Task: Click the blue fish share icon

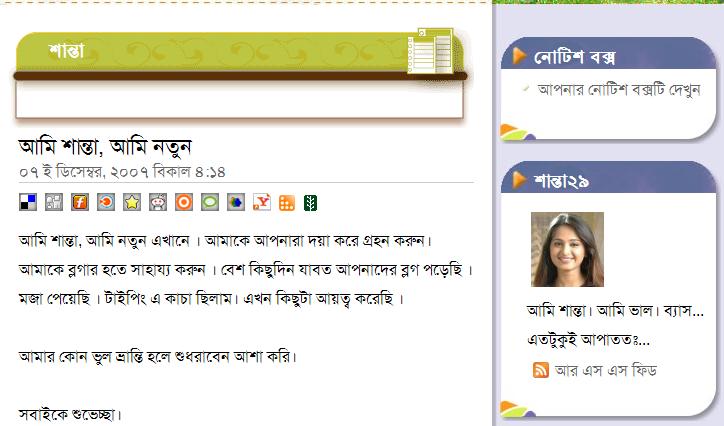Action: (x=106, y=202)
